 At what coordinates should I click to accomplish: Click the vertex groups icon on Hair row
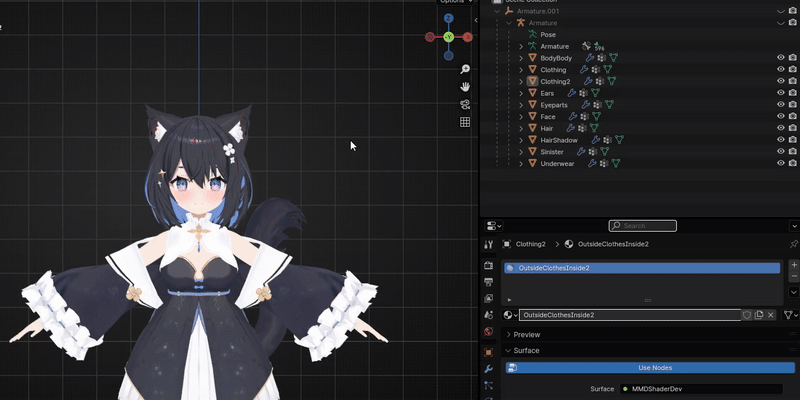click(x=582, y=128)
